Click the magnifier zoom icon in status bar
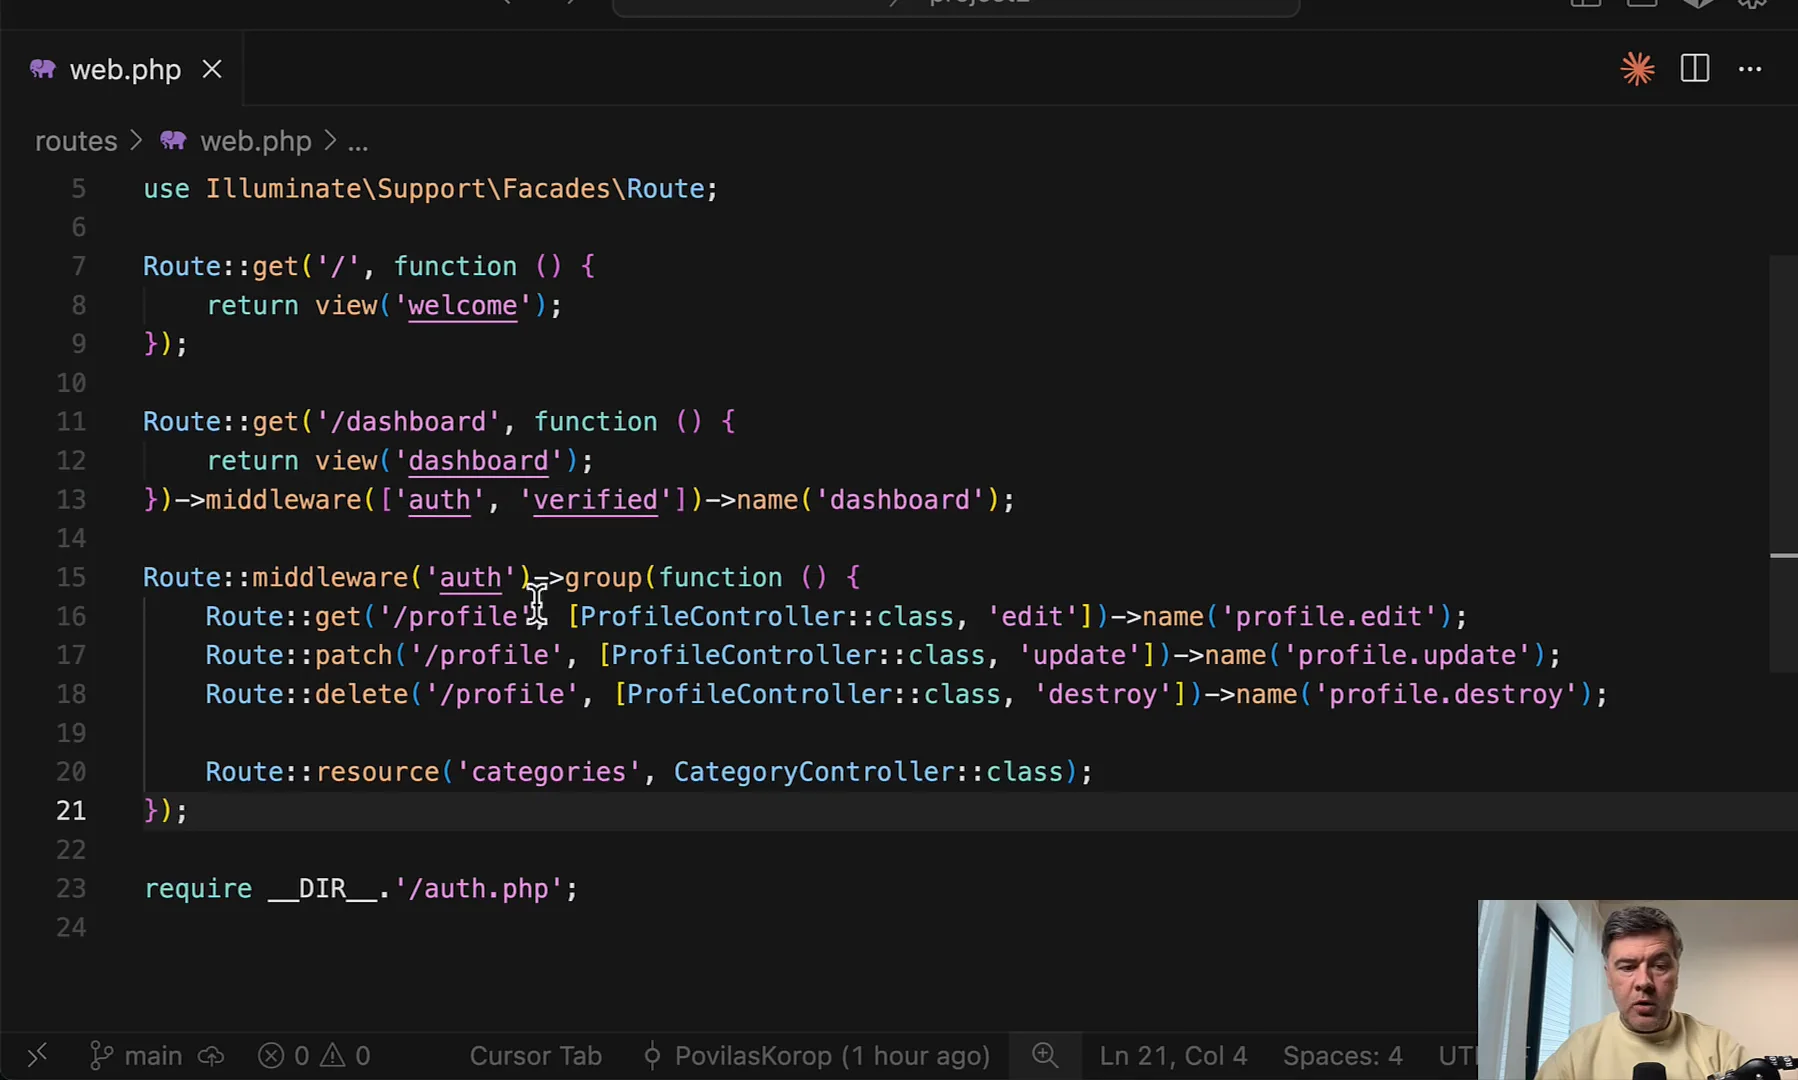The height and width of the screenshot is (1080, 1798). coord(1045,1055)
